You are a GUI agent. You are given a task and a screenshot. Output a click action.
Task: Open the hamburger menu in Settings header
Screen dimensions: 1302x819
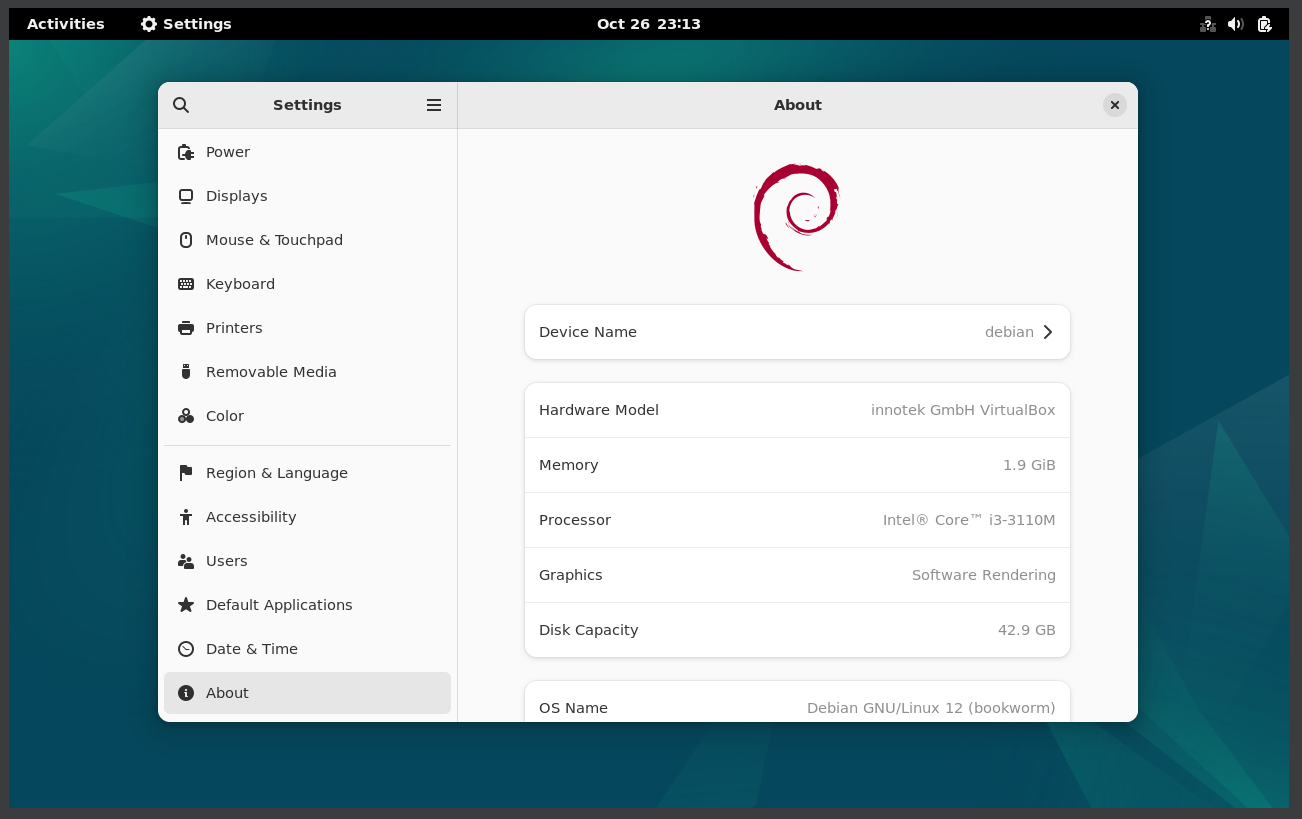point(434,105)
